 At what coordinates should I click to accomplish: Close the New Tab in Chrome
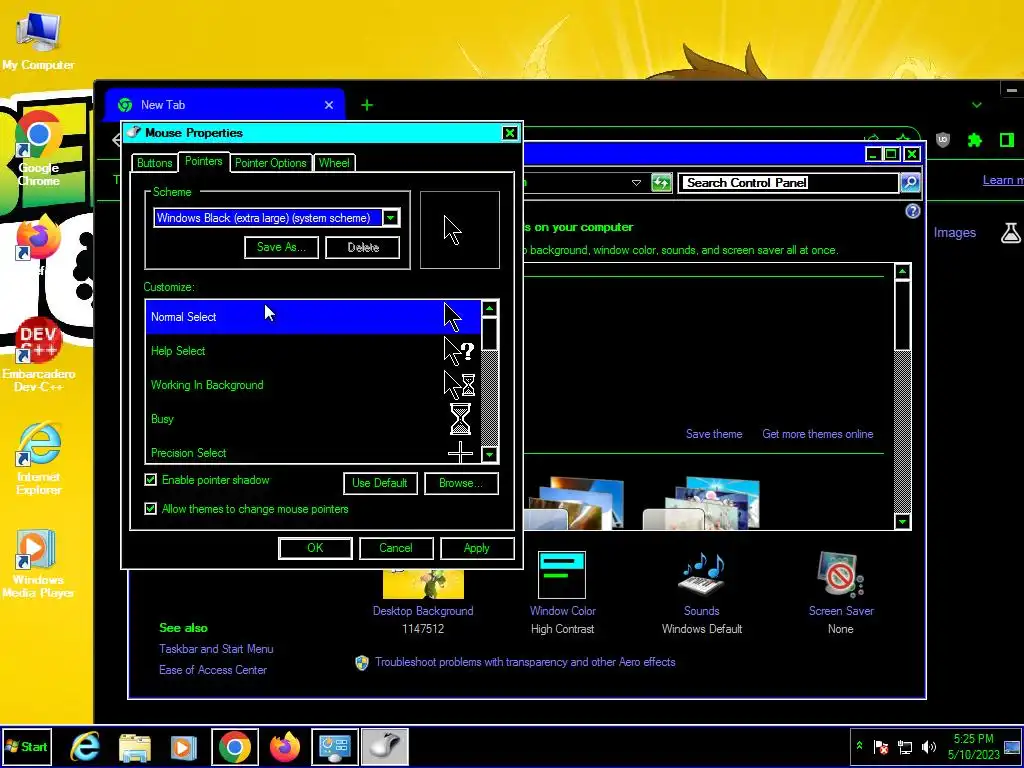pyautogui.click(x=328, y=104)
